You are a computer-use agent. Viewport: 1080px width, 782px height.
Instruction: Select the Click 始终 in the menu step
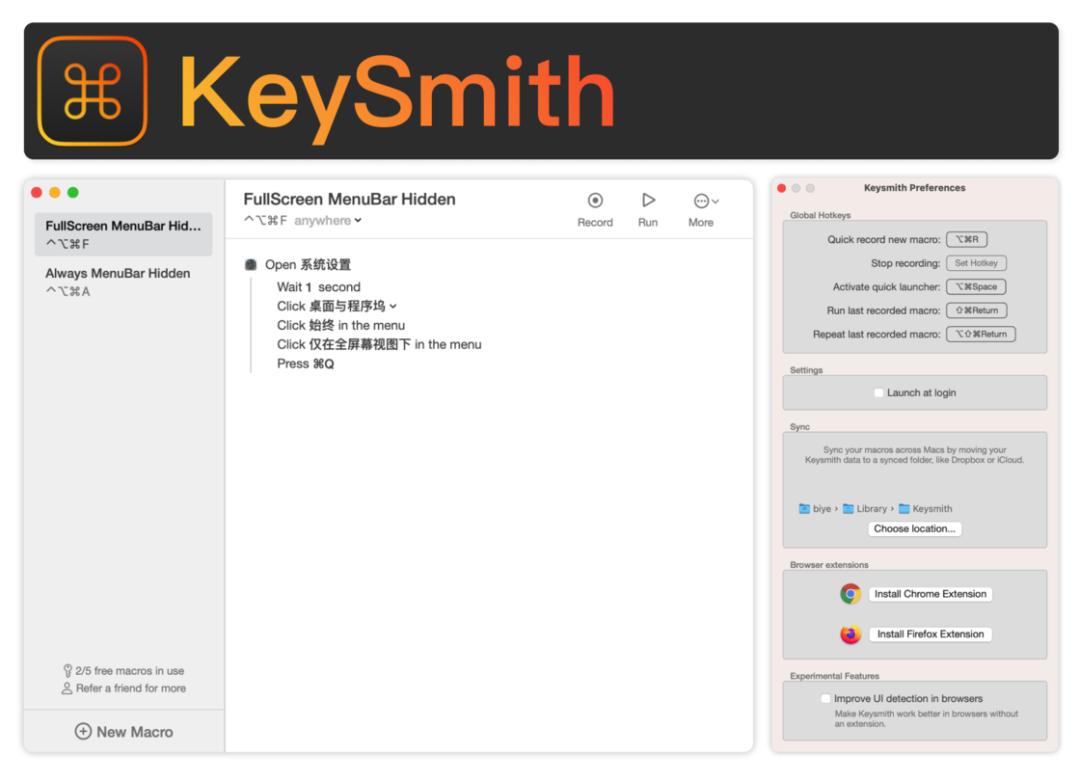pos(341,325)
